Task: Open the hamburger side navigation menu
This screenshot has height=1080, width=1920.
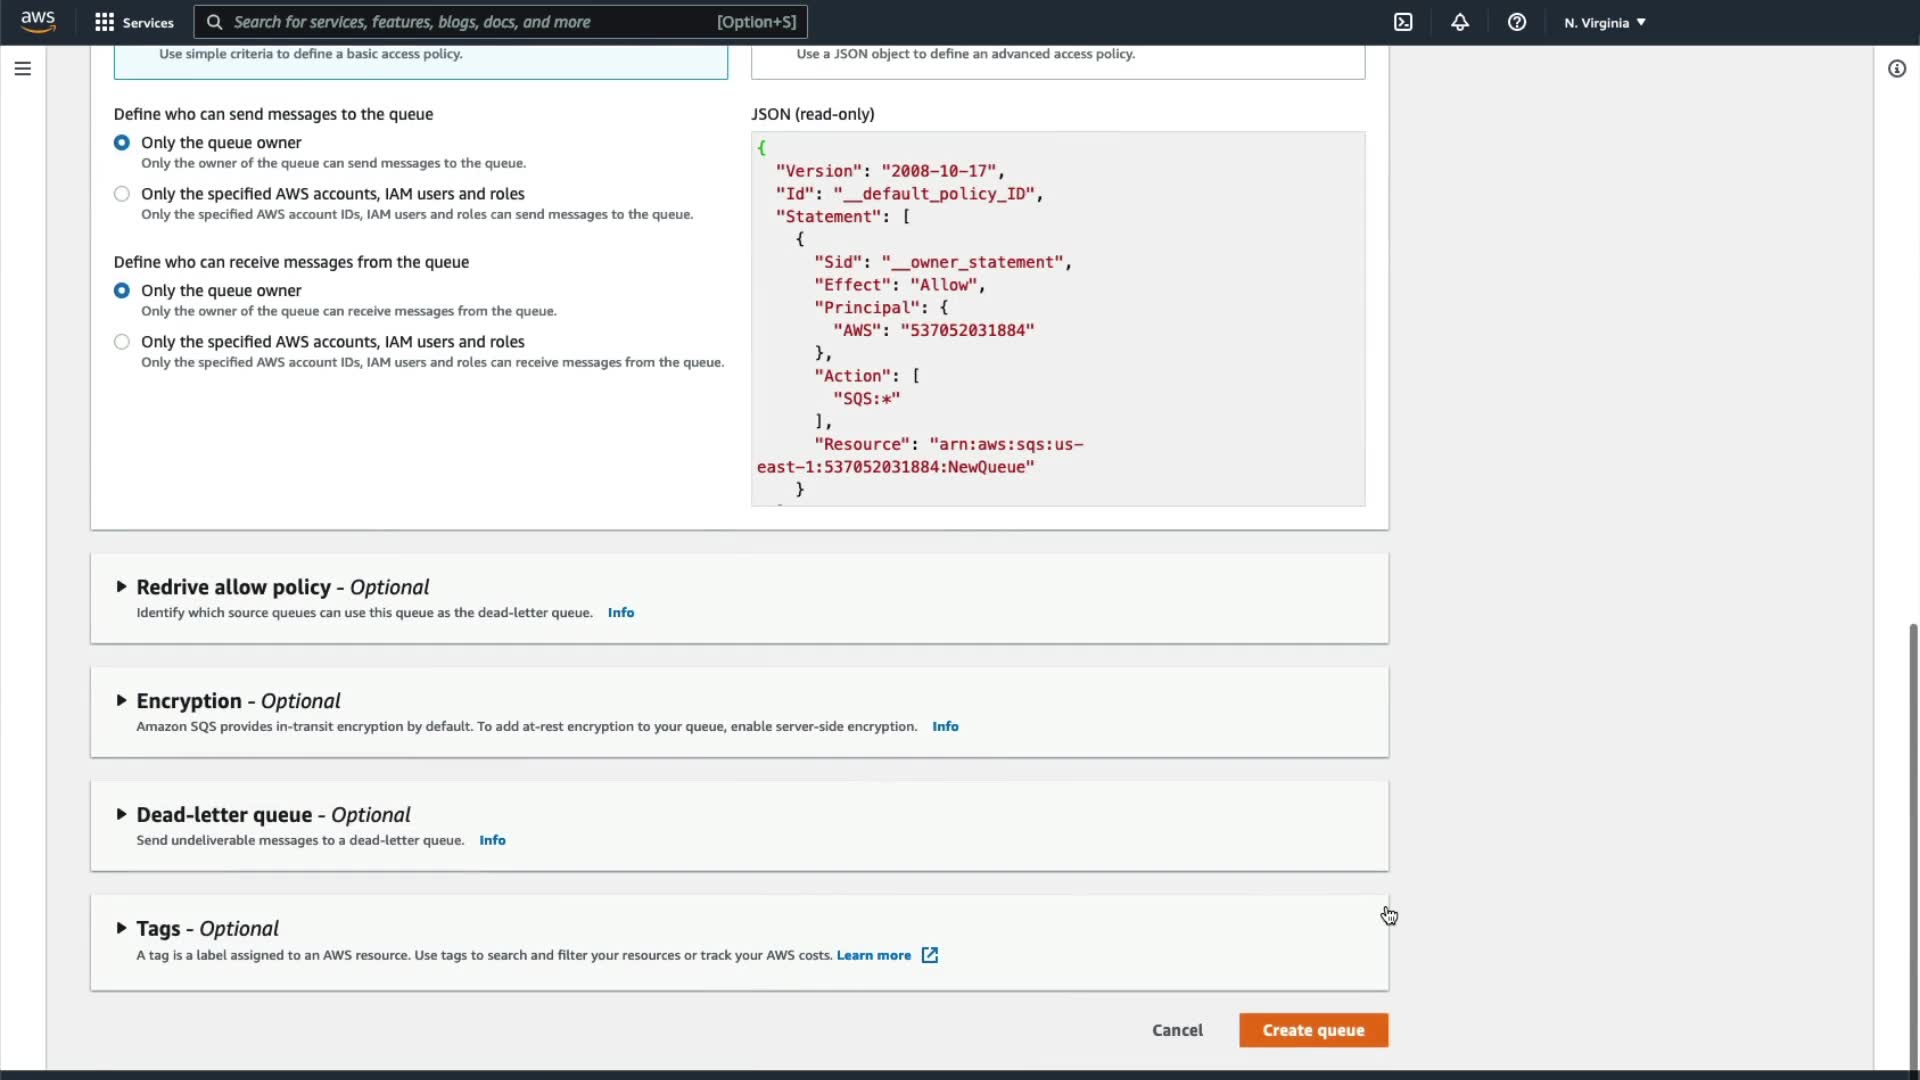Action: pos(23,69)
